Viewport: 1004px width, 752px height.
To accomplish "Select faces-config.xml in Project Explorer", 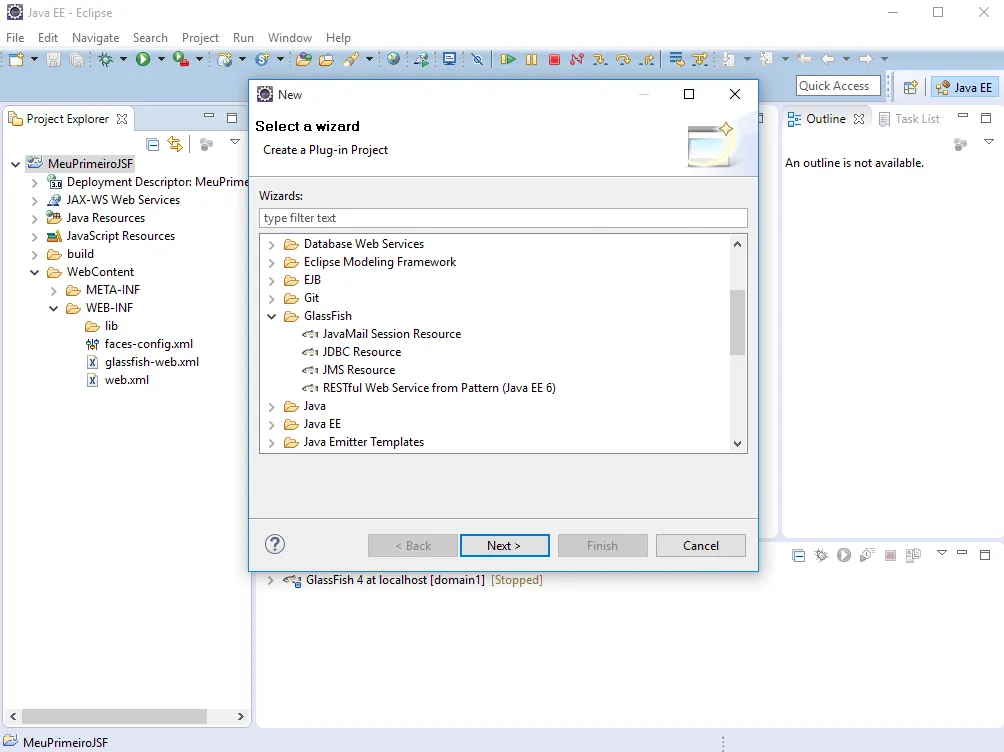I will (148, 345).
